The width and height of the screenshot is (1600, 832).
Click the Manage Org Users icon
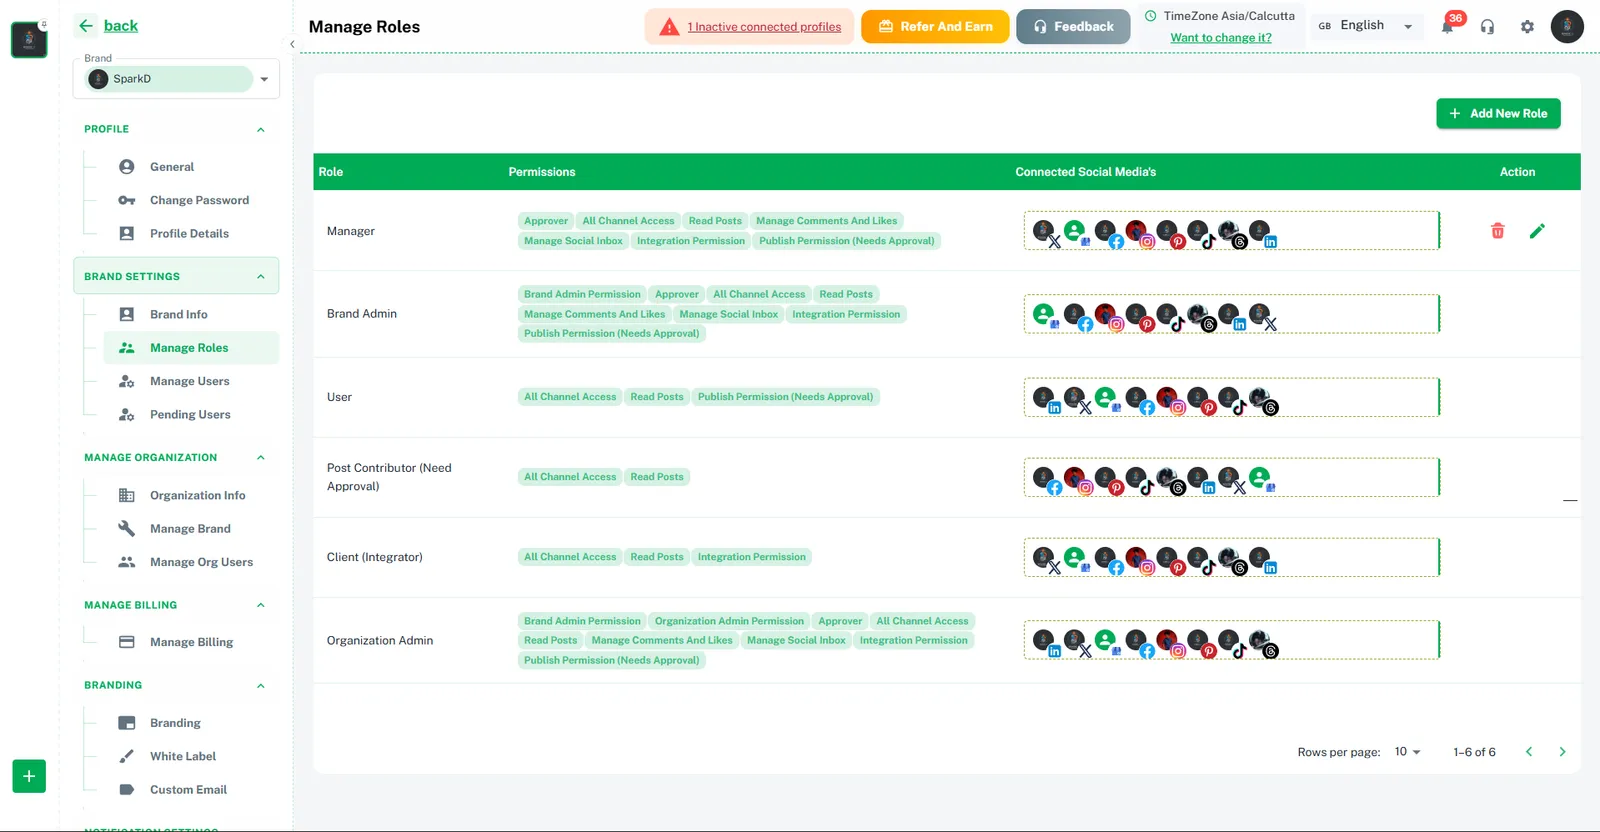point(127,562)
